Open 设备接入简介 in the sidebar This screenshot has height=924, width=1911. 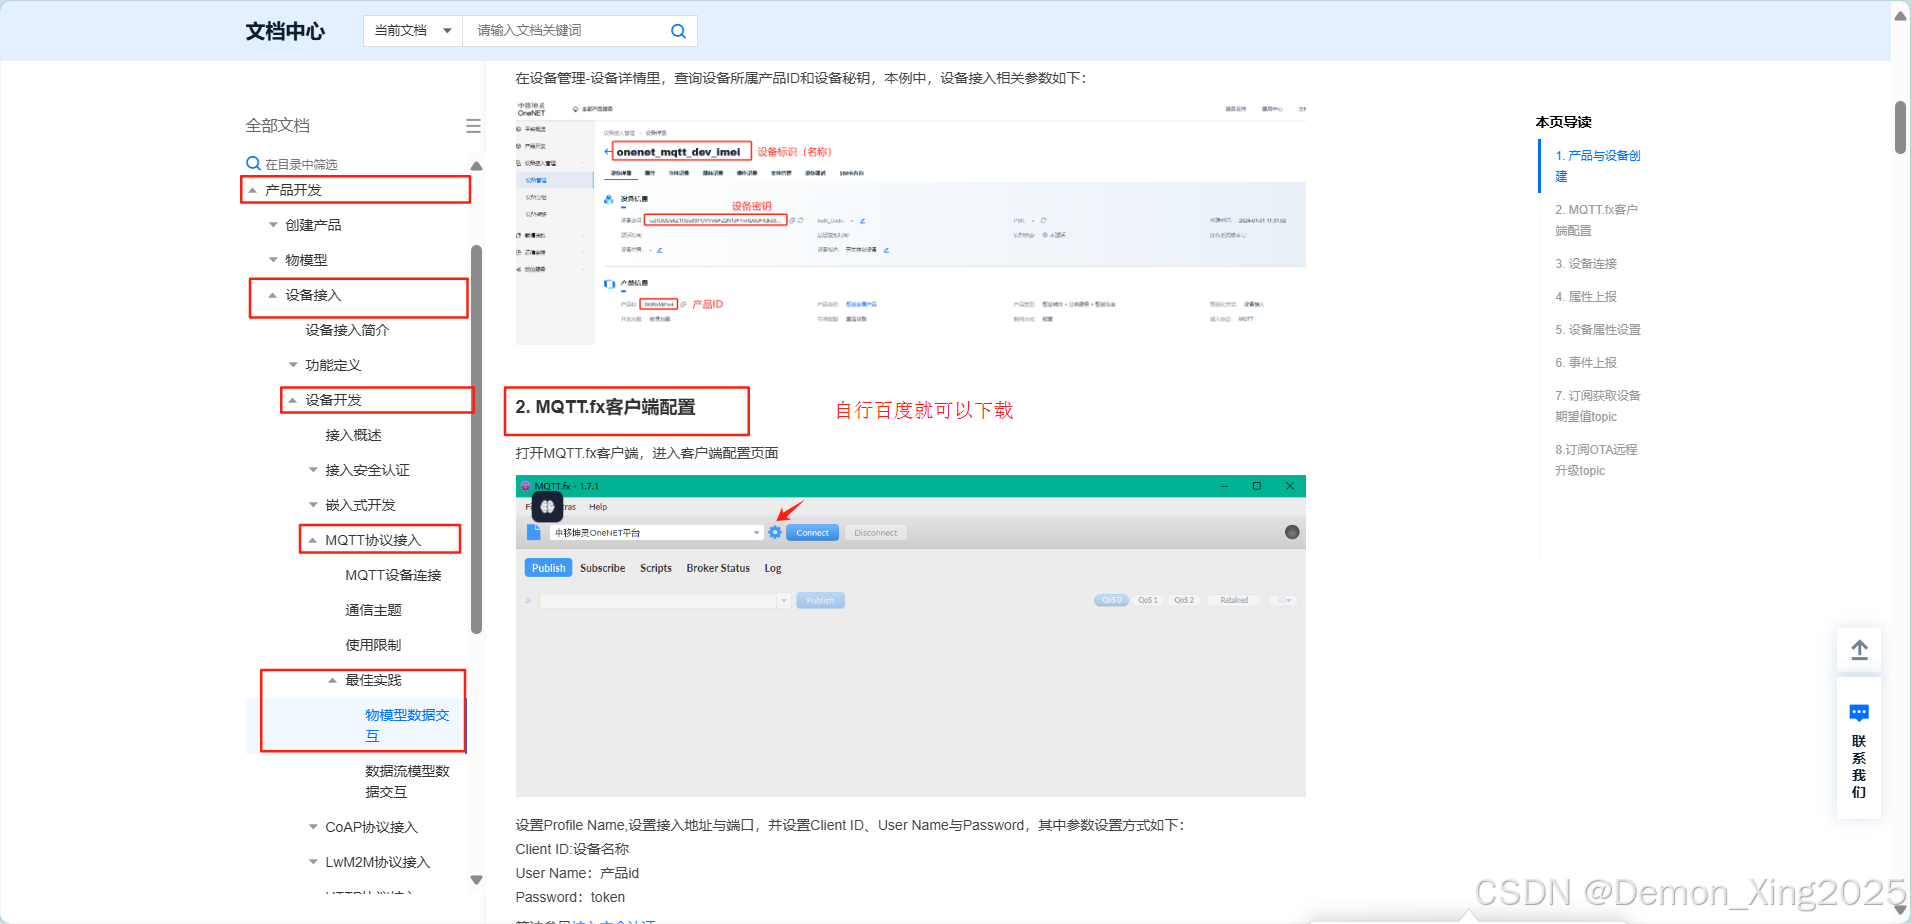(x=347, y=330)
